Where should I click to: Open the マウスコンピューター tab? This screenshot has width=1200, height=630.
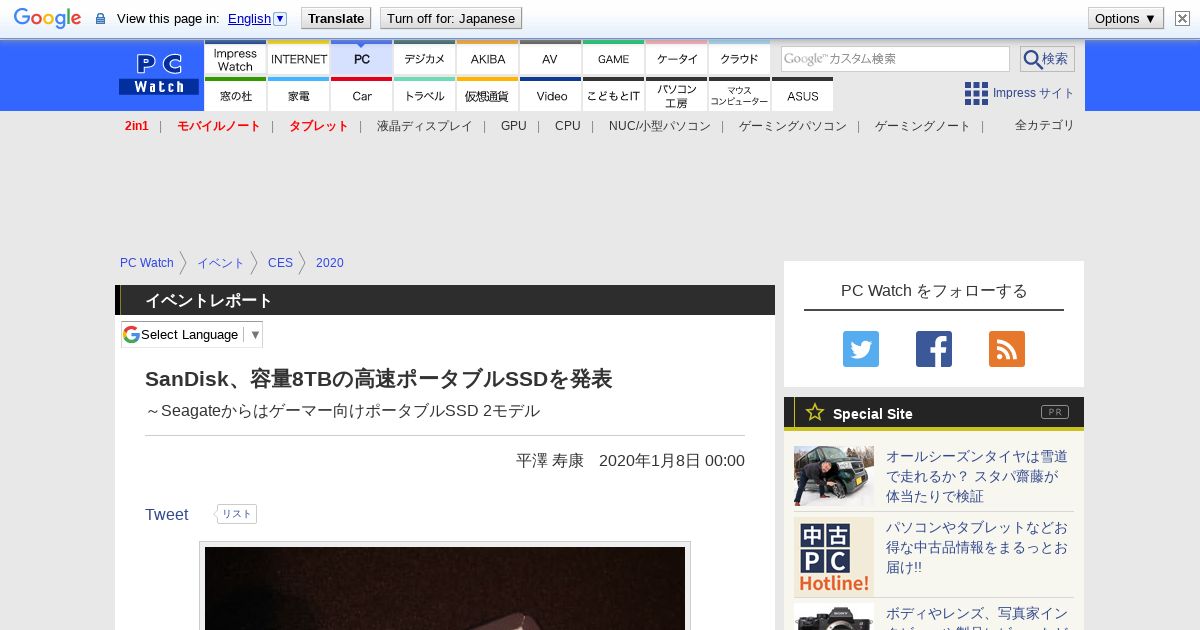(740, 95)
